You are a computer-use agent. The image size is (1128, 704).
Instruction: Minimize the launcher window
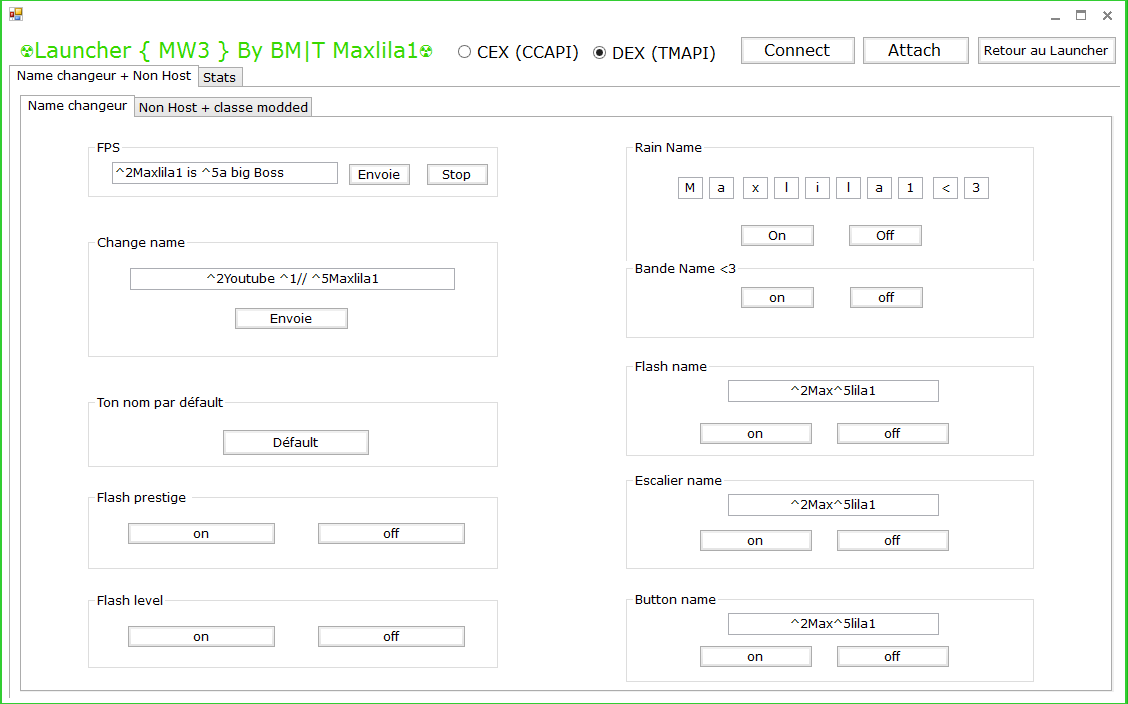pos(1055,16)
